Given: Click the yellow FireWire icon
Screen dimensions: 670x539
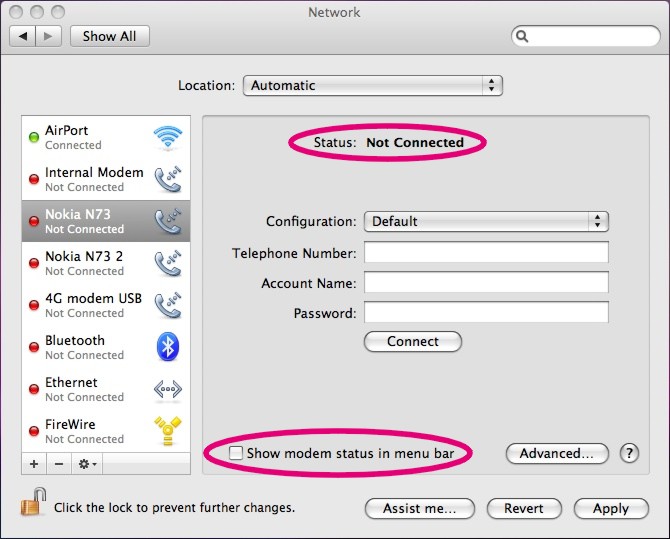Looking at the screenshot, I should click(x=168, y=431).
